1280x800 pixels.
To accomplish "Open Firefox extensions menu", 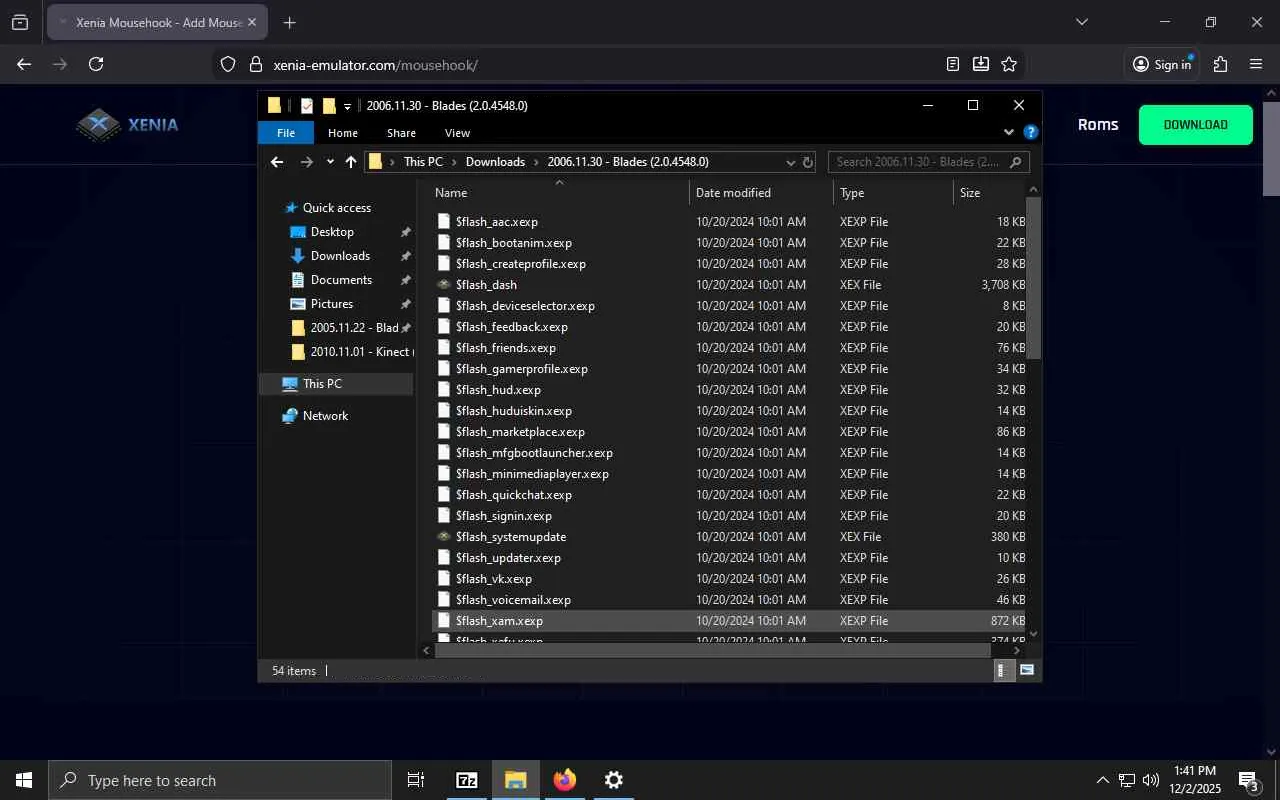I will 1220,64.
